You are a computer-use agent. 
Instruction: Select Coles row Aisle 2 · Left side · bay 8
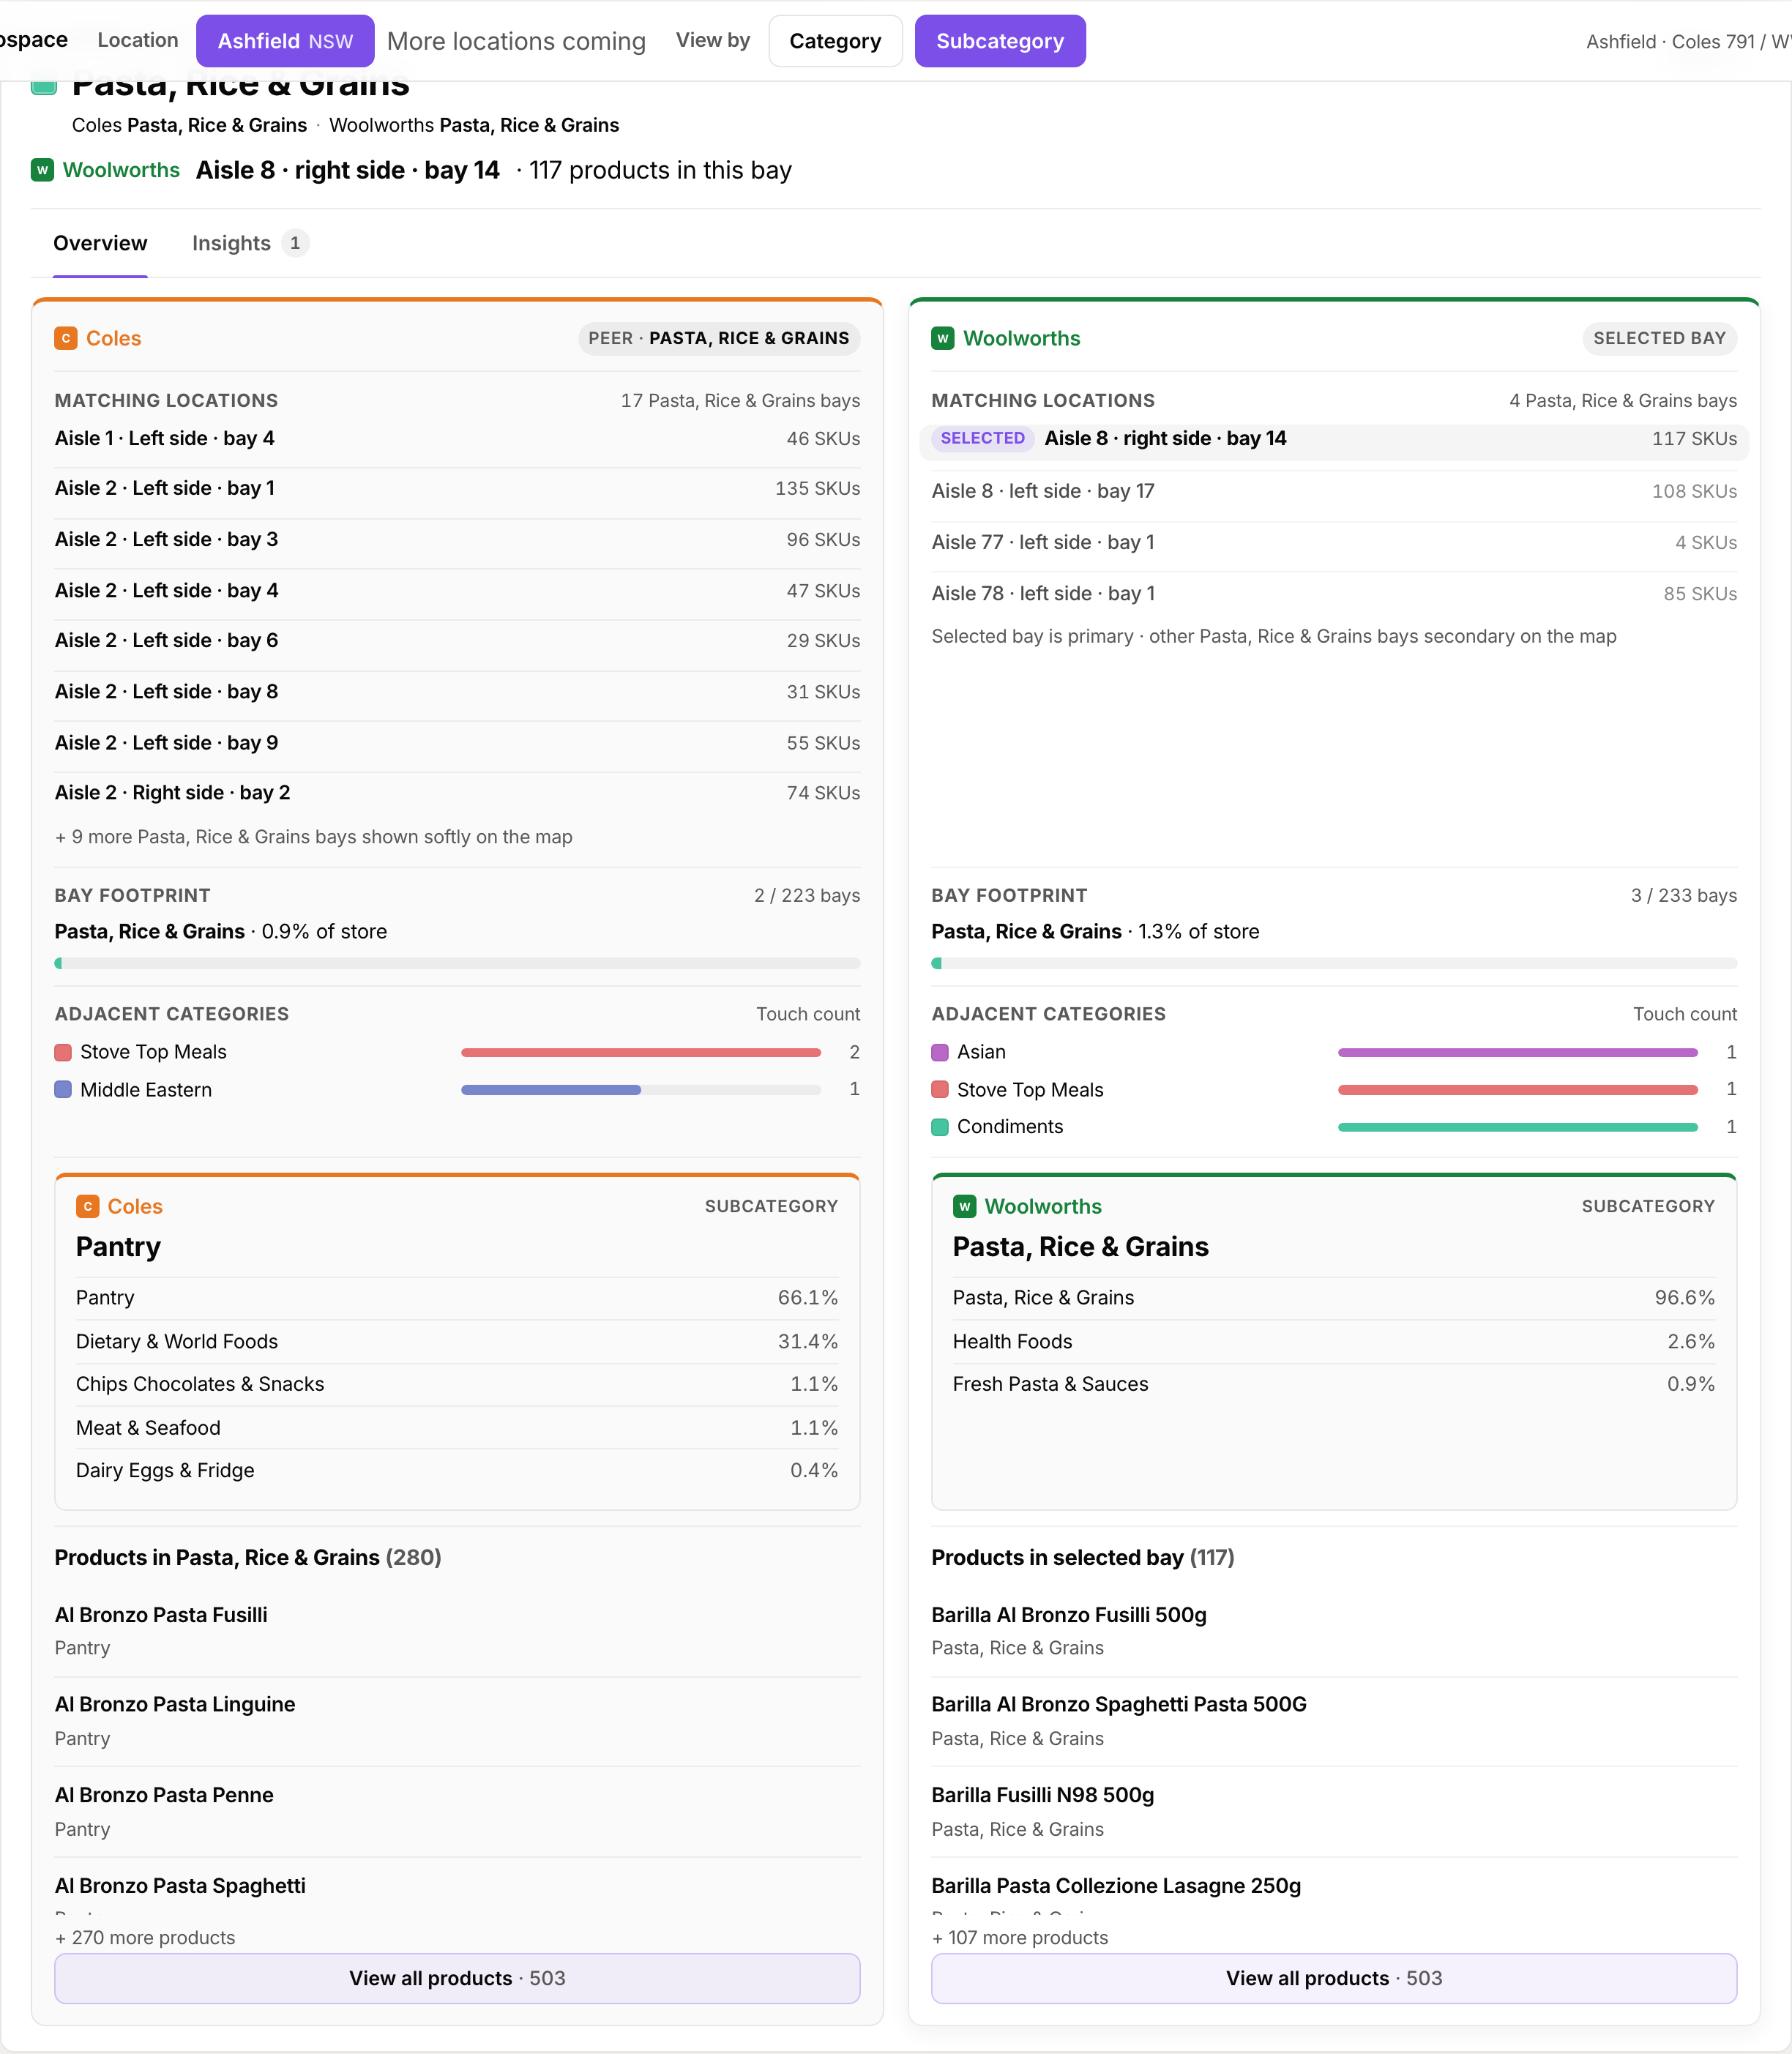457,691
